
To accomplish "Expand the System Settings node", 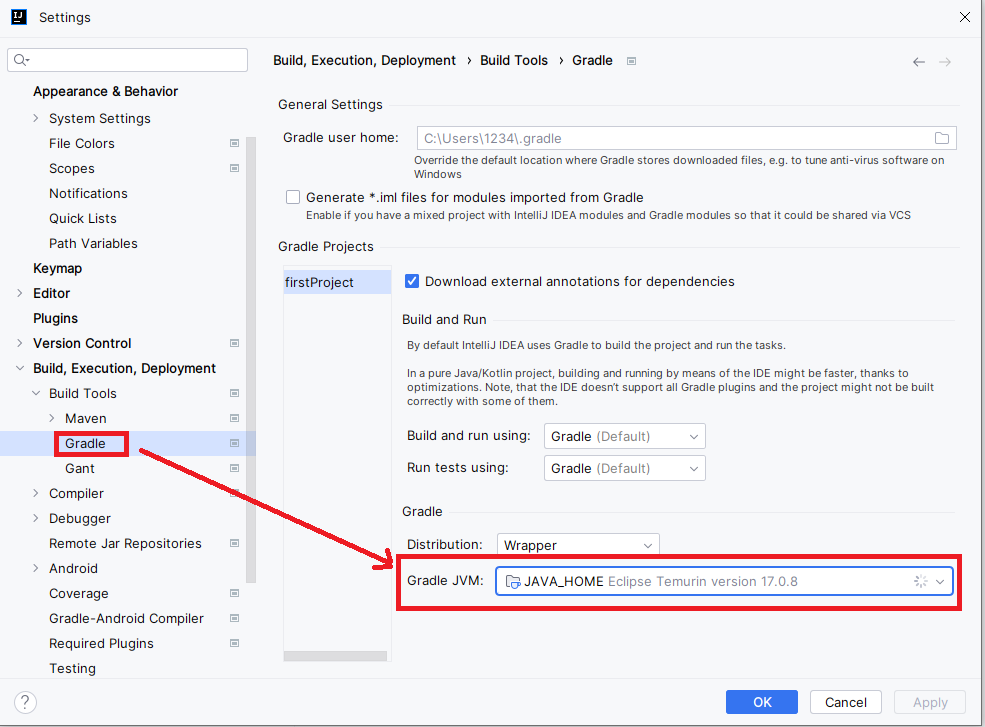I will (x=36, y=118).
